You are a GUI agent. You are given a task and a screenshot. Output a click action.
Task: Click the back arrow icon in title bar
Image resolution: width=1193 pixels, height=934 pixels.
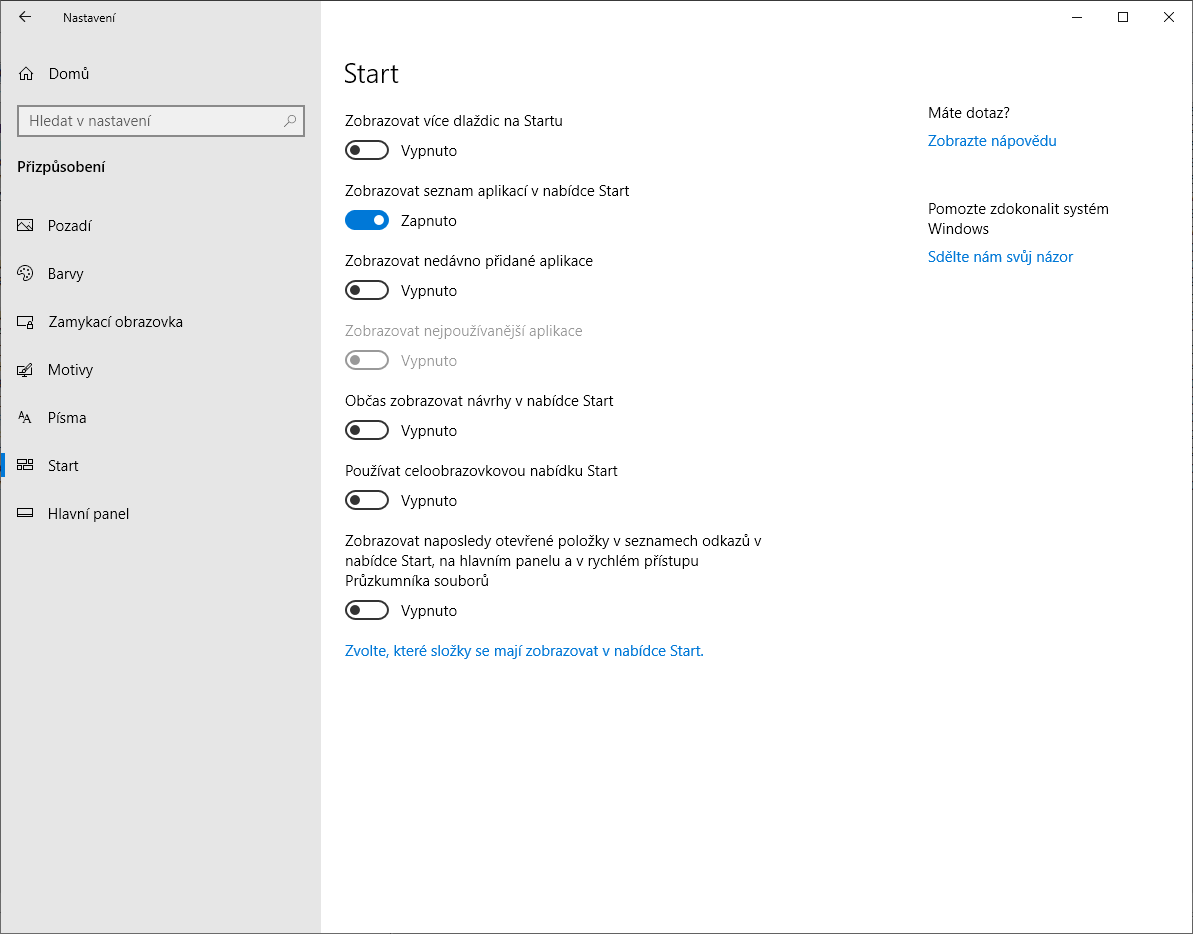[25, 17]
